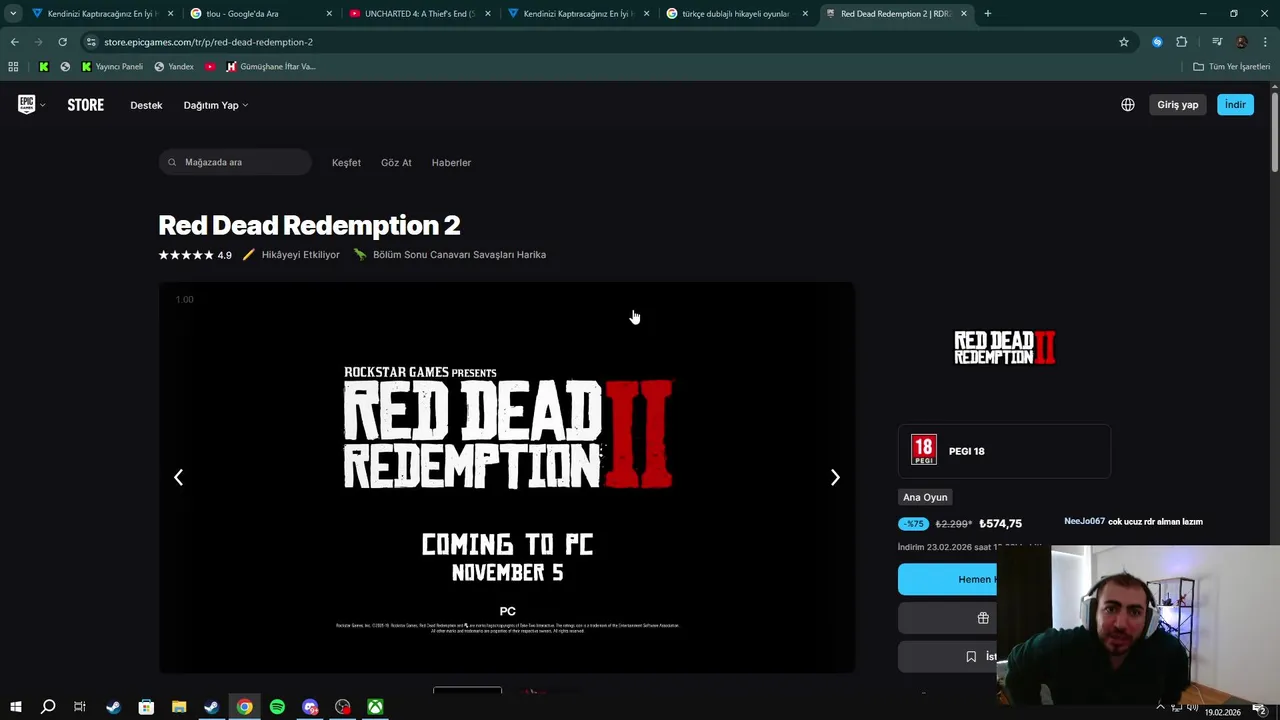
Task: Open the Haberler store section
Action: (451, 162)
